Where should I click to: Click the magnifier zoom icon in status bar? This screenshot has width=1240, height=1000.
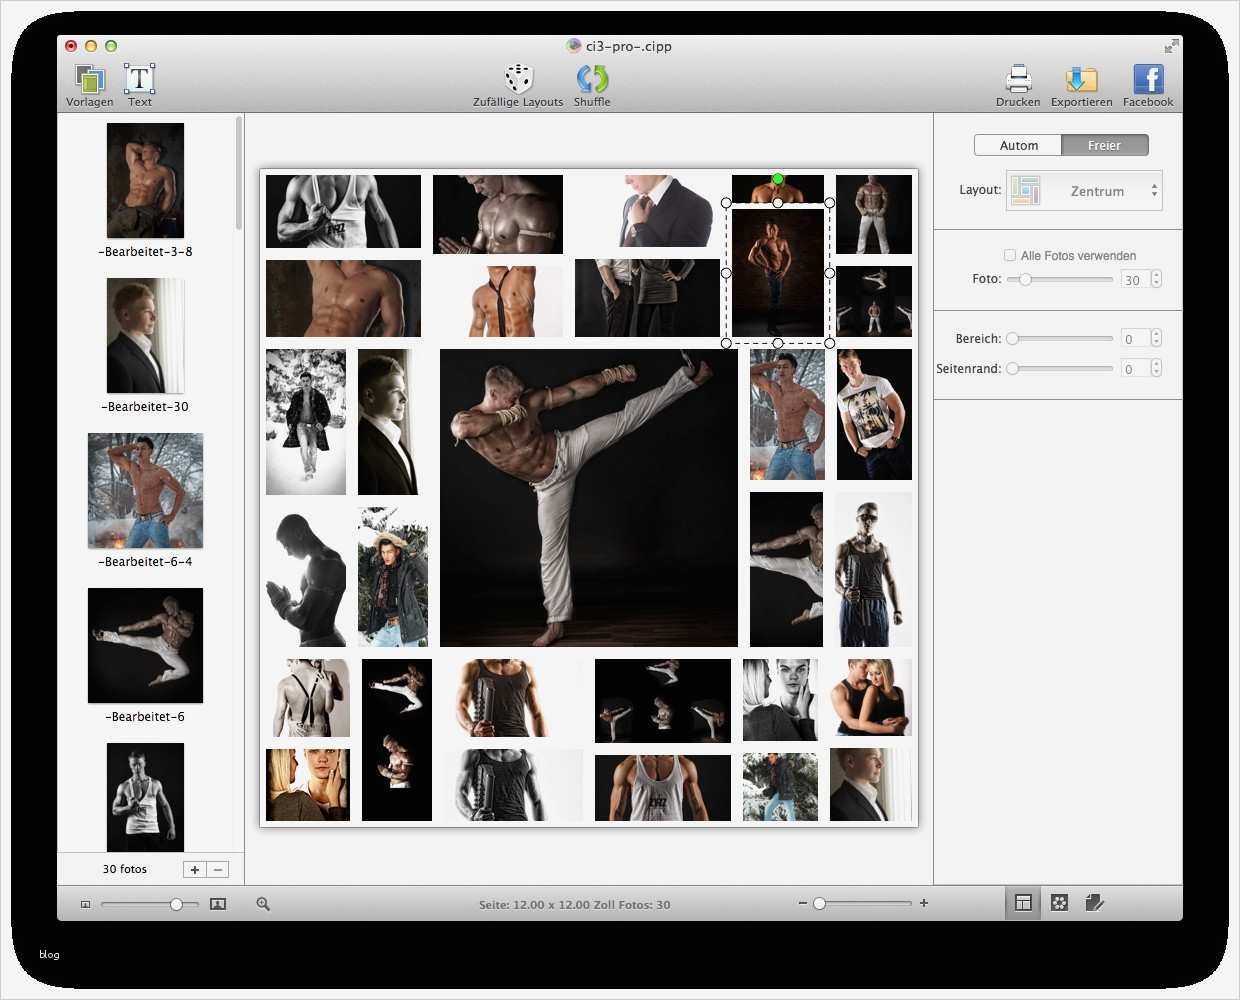263,904
